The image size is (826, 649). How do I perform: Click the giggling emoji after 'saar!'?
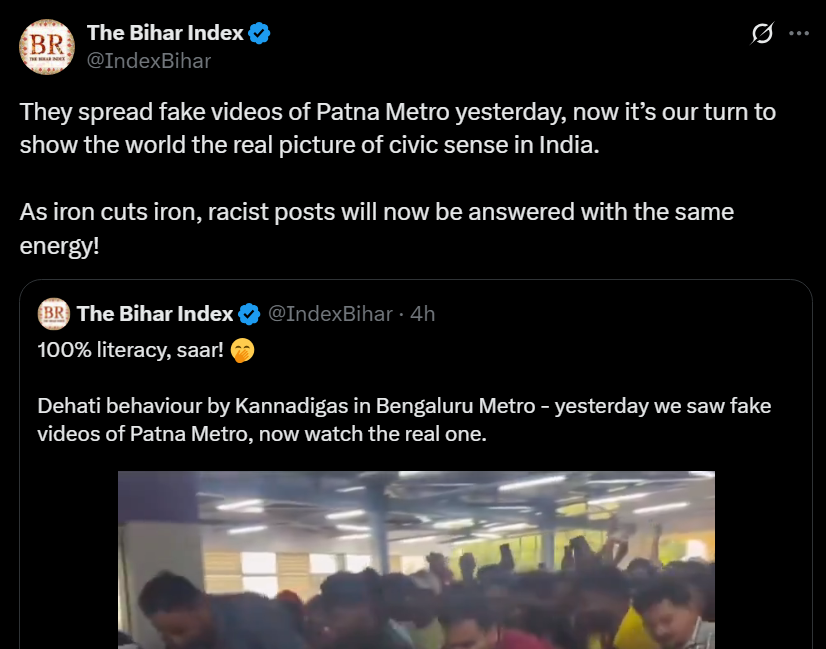coord(241,351)
